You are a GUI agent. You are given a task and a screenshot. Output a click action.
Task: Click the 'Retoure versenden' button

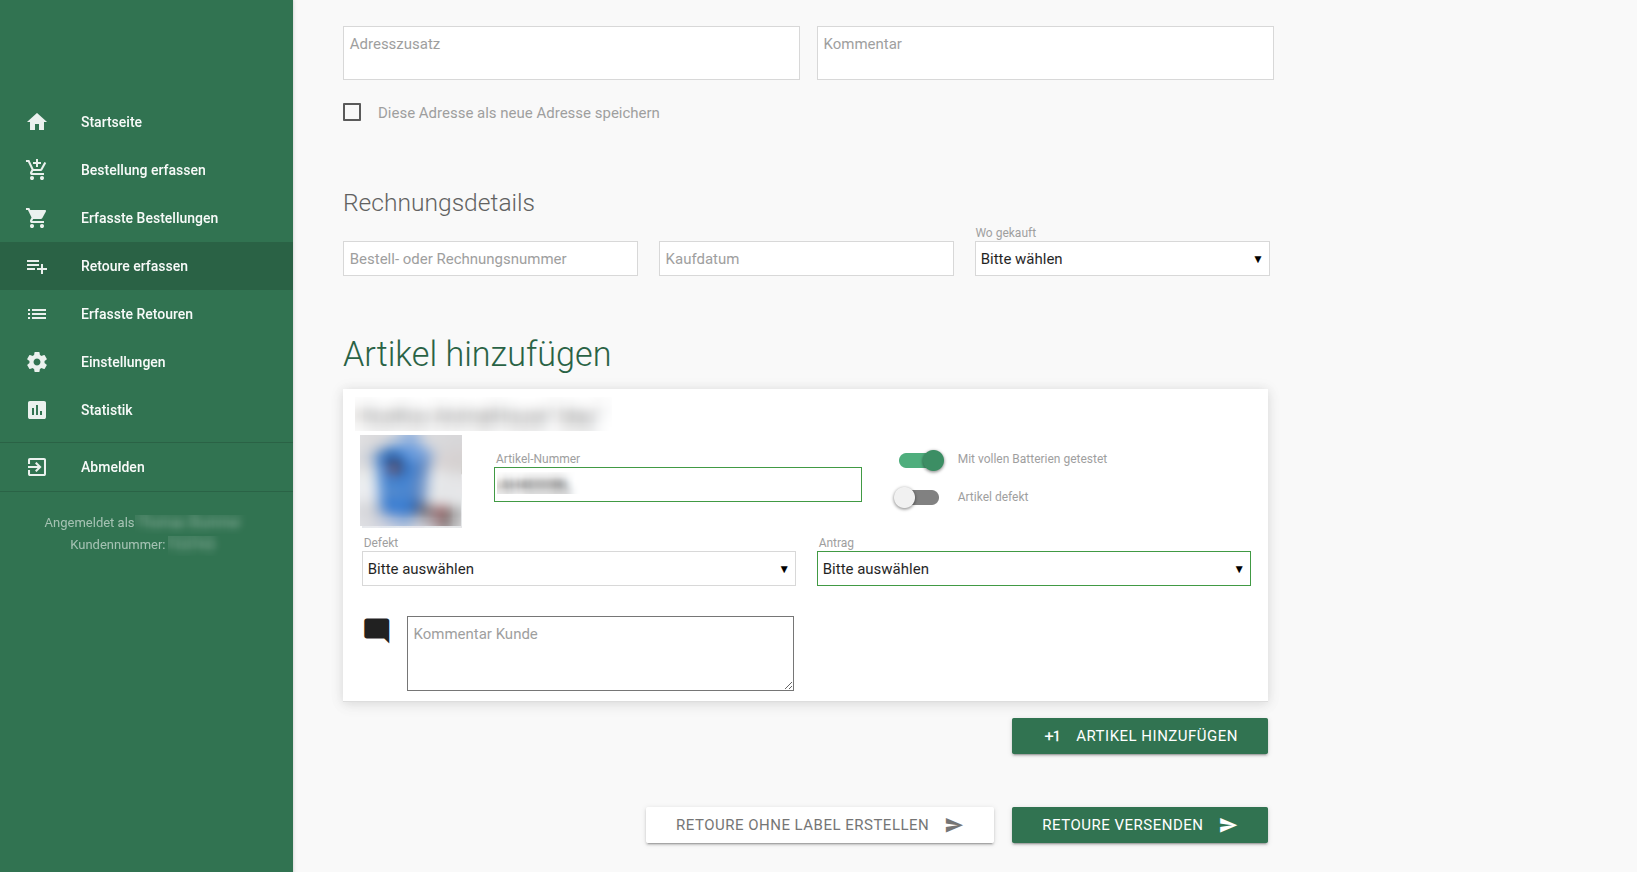(1140, 825)
